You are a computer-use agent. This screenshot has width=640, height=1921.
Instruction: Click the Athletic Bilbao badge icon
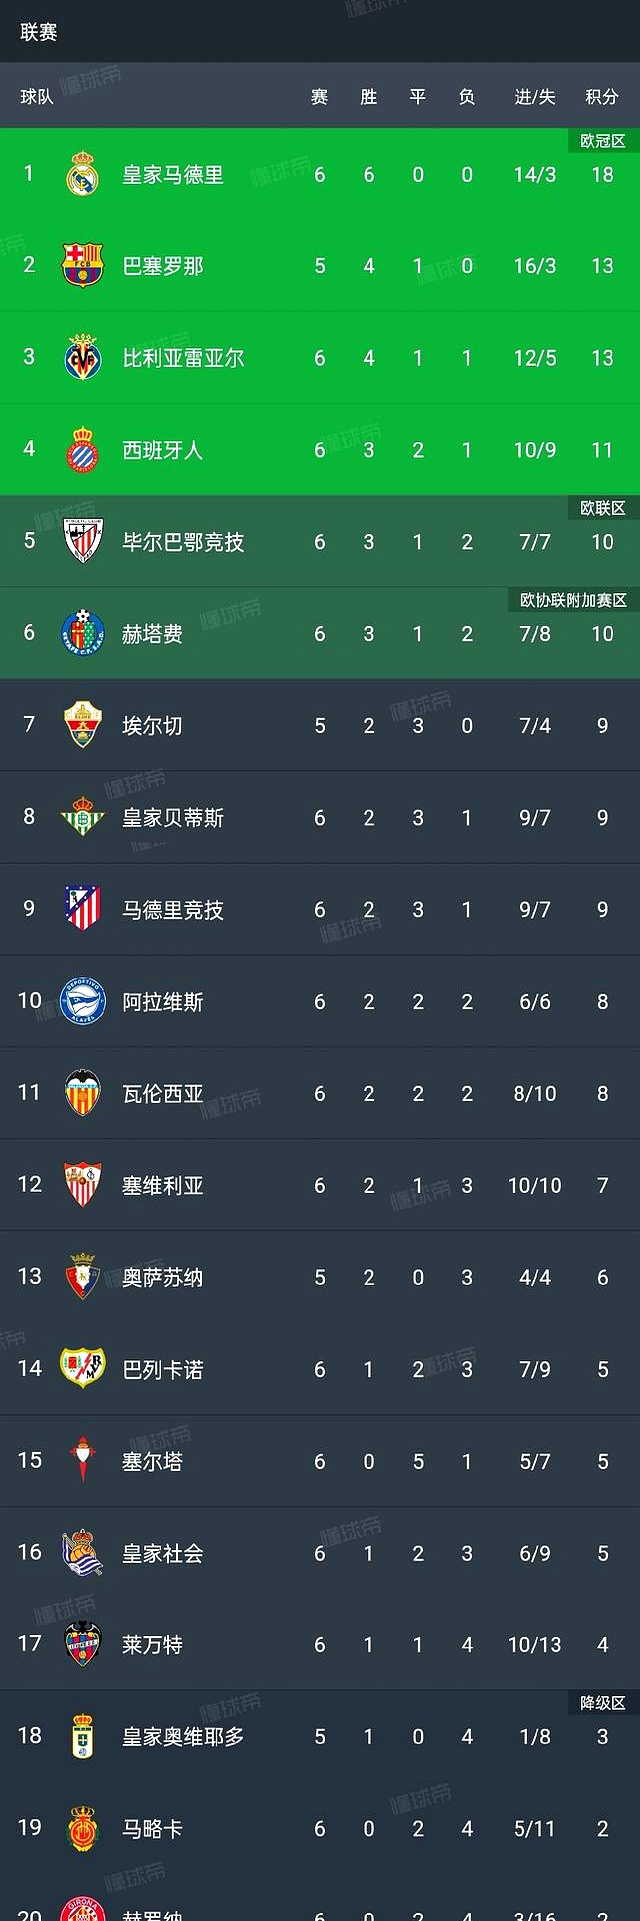point(84,540)
